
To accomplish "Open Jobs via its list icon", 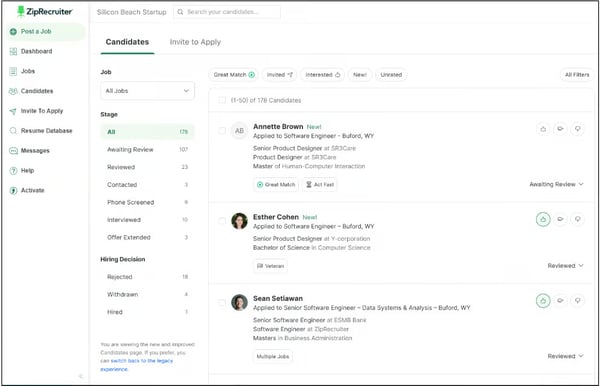I will tap(13, 71).
